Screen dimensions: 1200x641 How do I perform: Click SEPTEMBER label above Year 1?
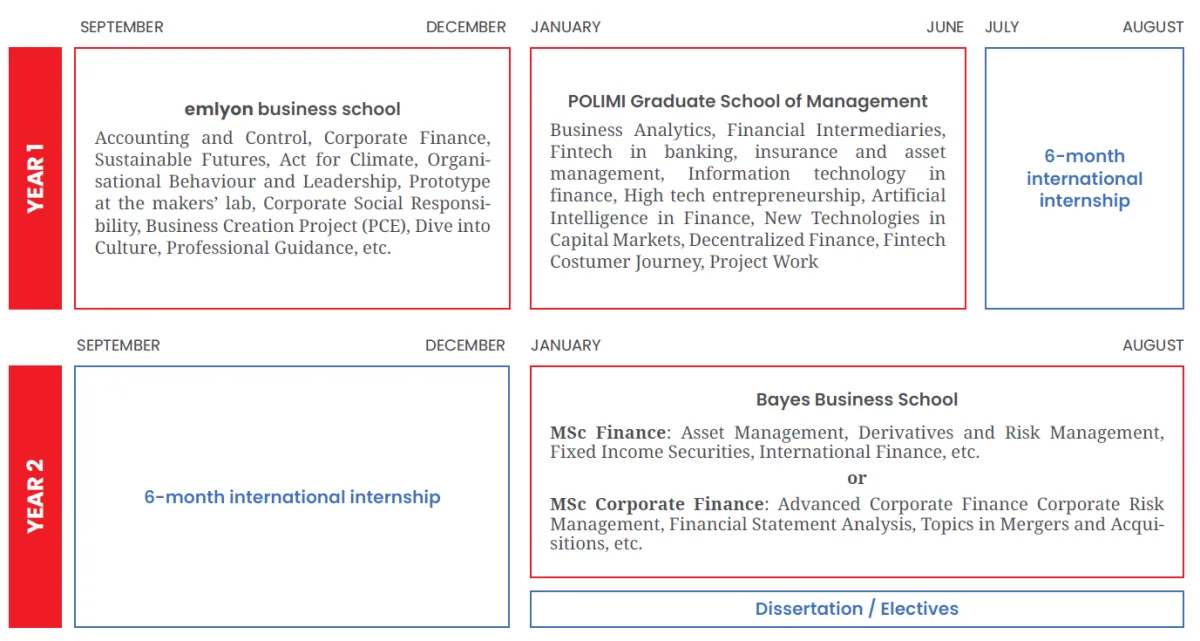tap(122, 27)
